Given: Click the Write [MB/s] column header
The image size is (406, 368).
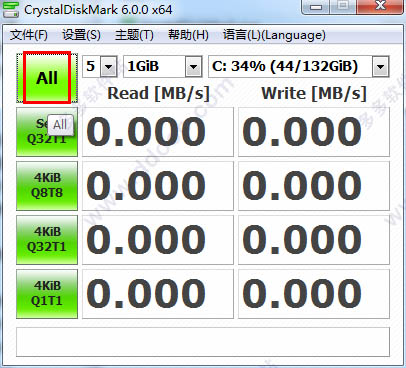Looking at the screenshot, I should (x=314, y=93).
